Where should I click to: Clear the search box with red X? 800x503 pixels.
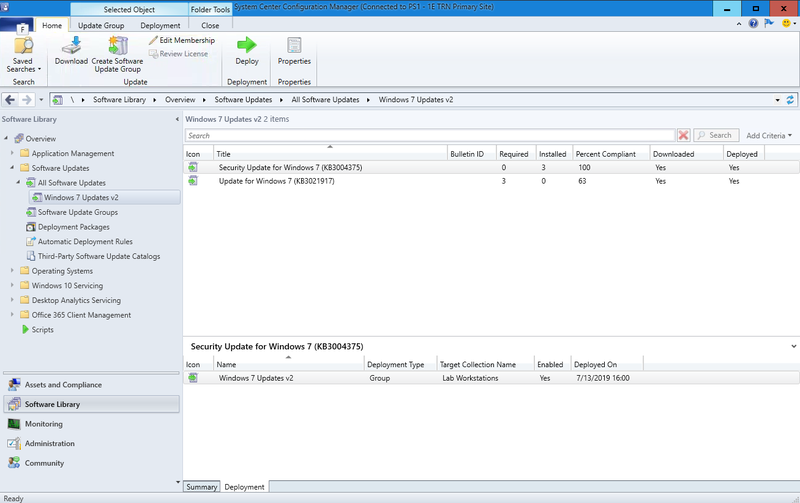(683, 135)
